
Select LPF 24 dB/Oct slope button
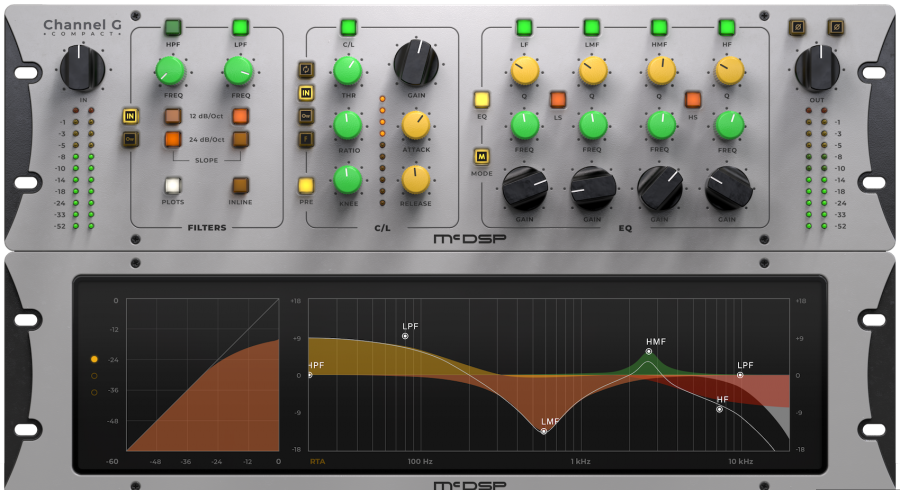pos(240,139)
